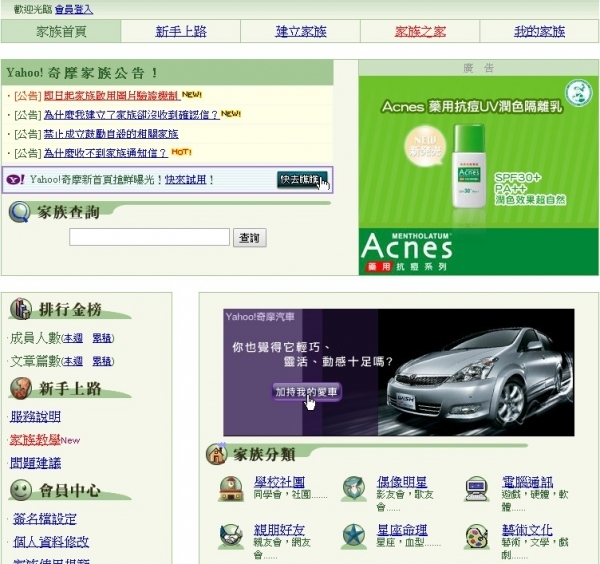Open the Yahoo!奇摩汽車 car advertisement
The width and height of the screenshot is (600, 564).
[x=399, y=372]
